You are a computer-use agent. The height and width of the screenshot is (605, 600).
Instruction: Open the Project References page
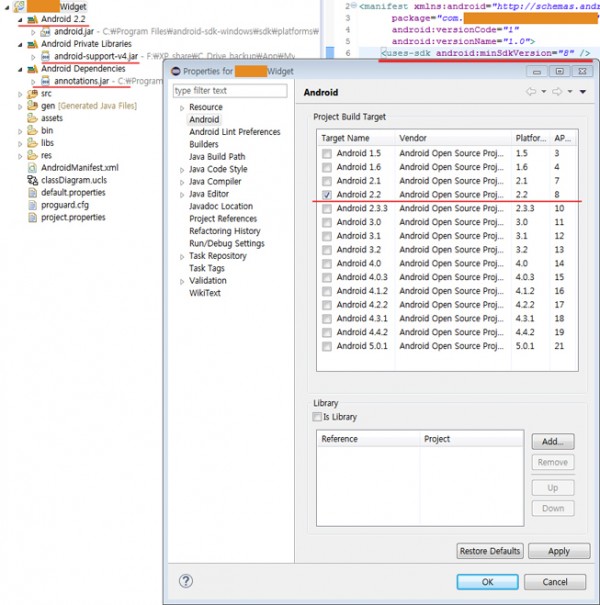pos(223,219)
